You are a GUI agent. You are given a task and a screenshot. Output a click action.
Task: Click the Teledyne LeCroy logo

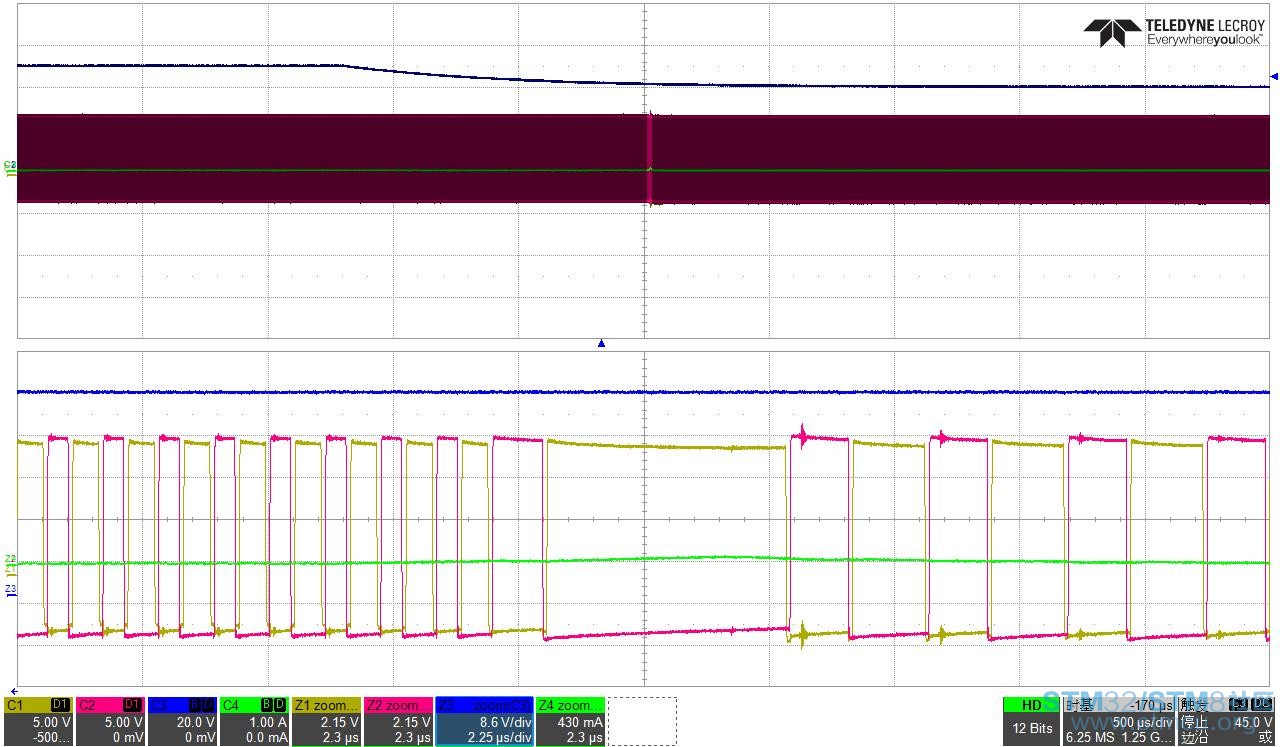pos(1174,32)
